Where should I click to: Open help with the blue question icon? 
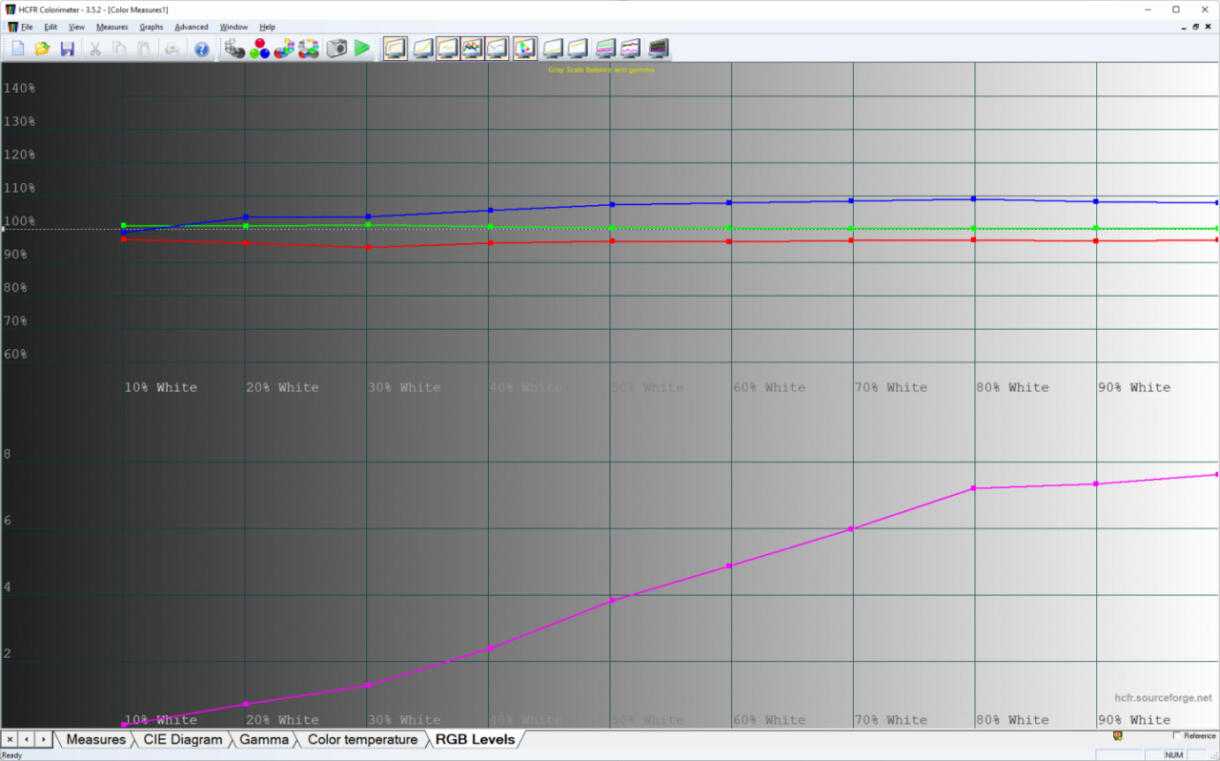coord(202,48)
